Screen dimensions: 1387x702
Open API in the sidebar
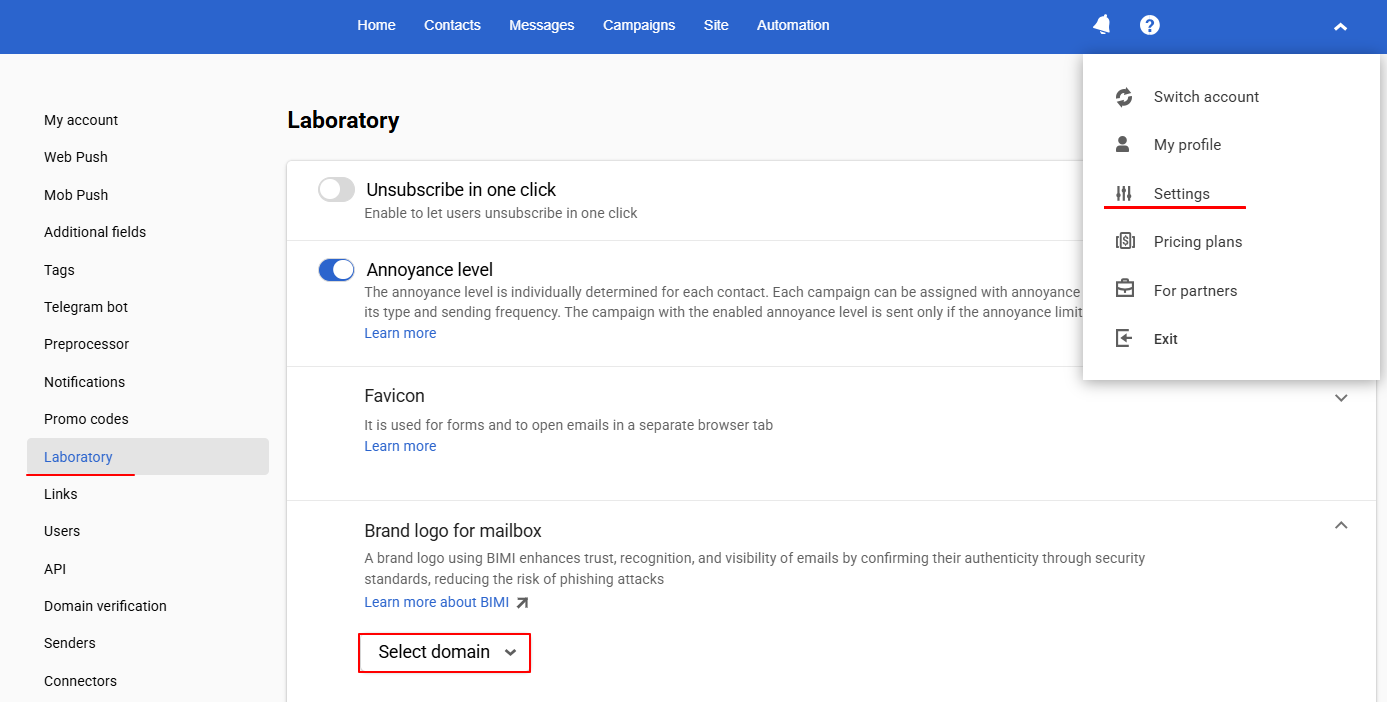tap(55, 569)
